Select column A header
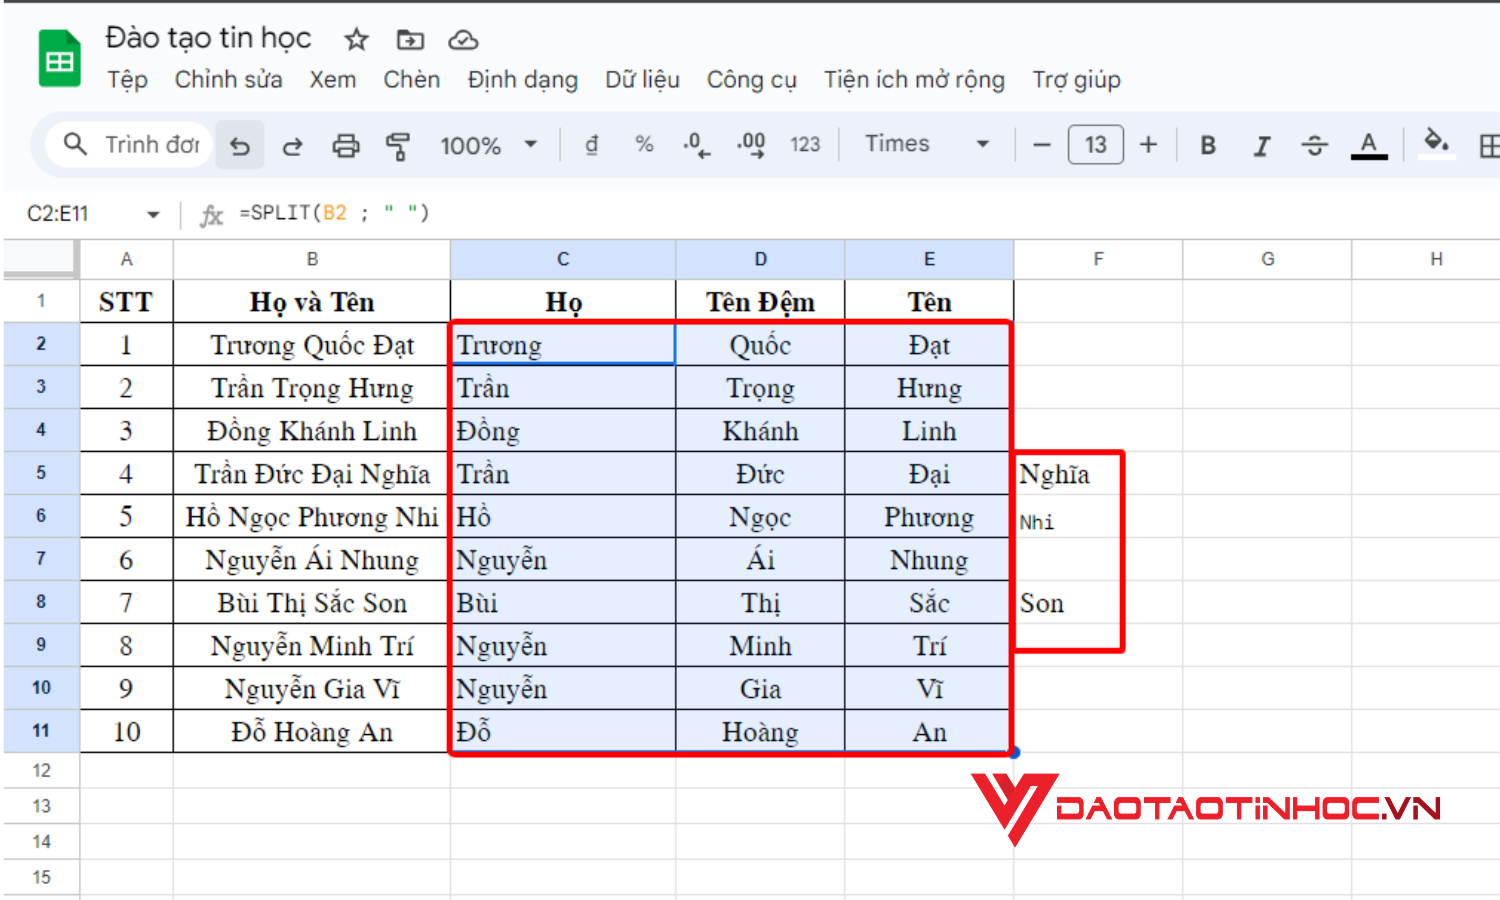Image resolution: width=1500 pixels, height=900 pixels. (x=127, y=259)
